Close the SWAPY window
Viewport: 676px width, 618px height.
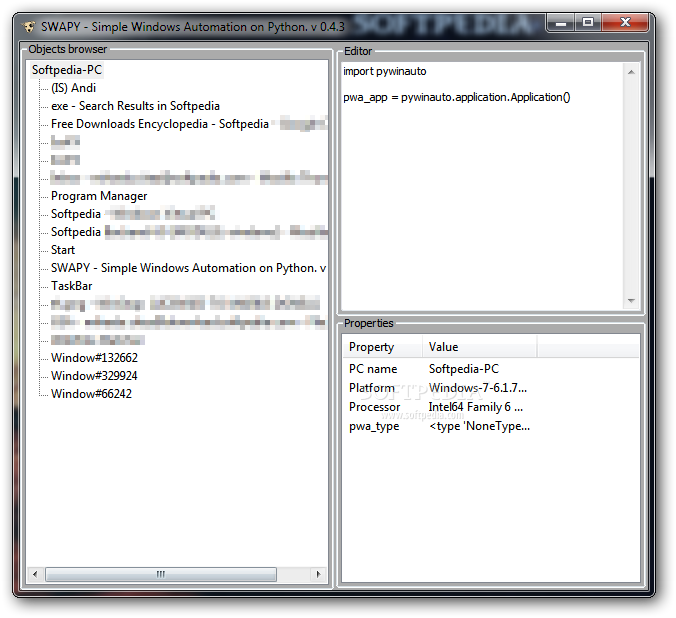[x=625, y=23]
